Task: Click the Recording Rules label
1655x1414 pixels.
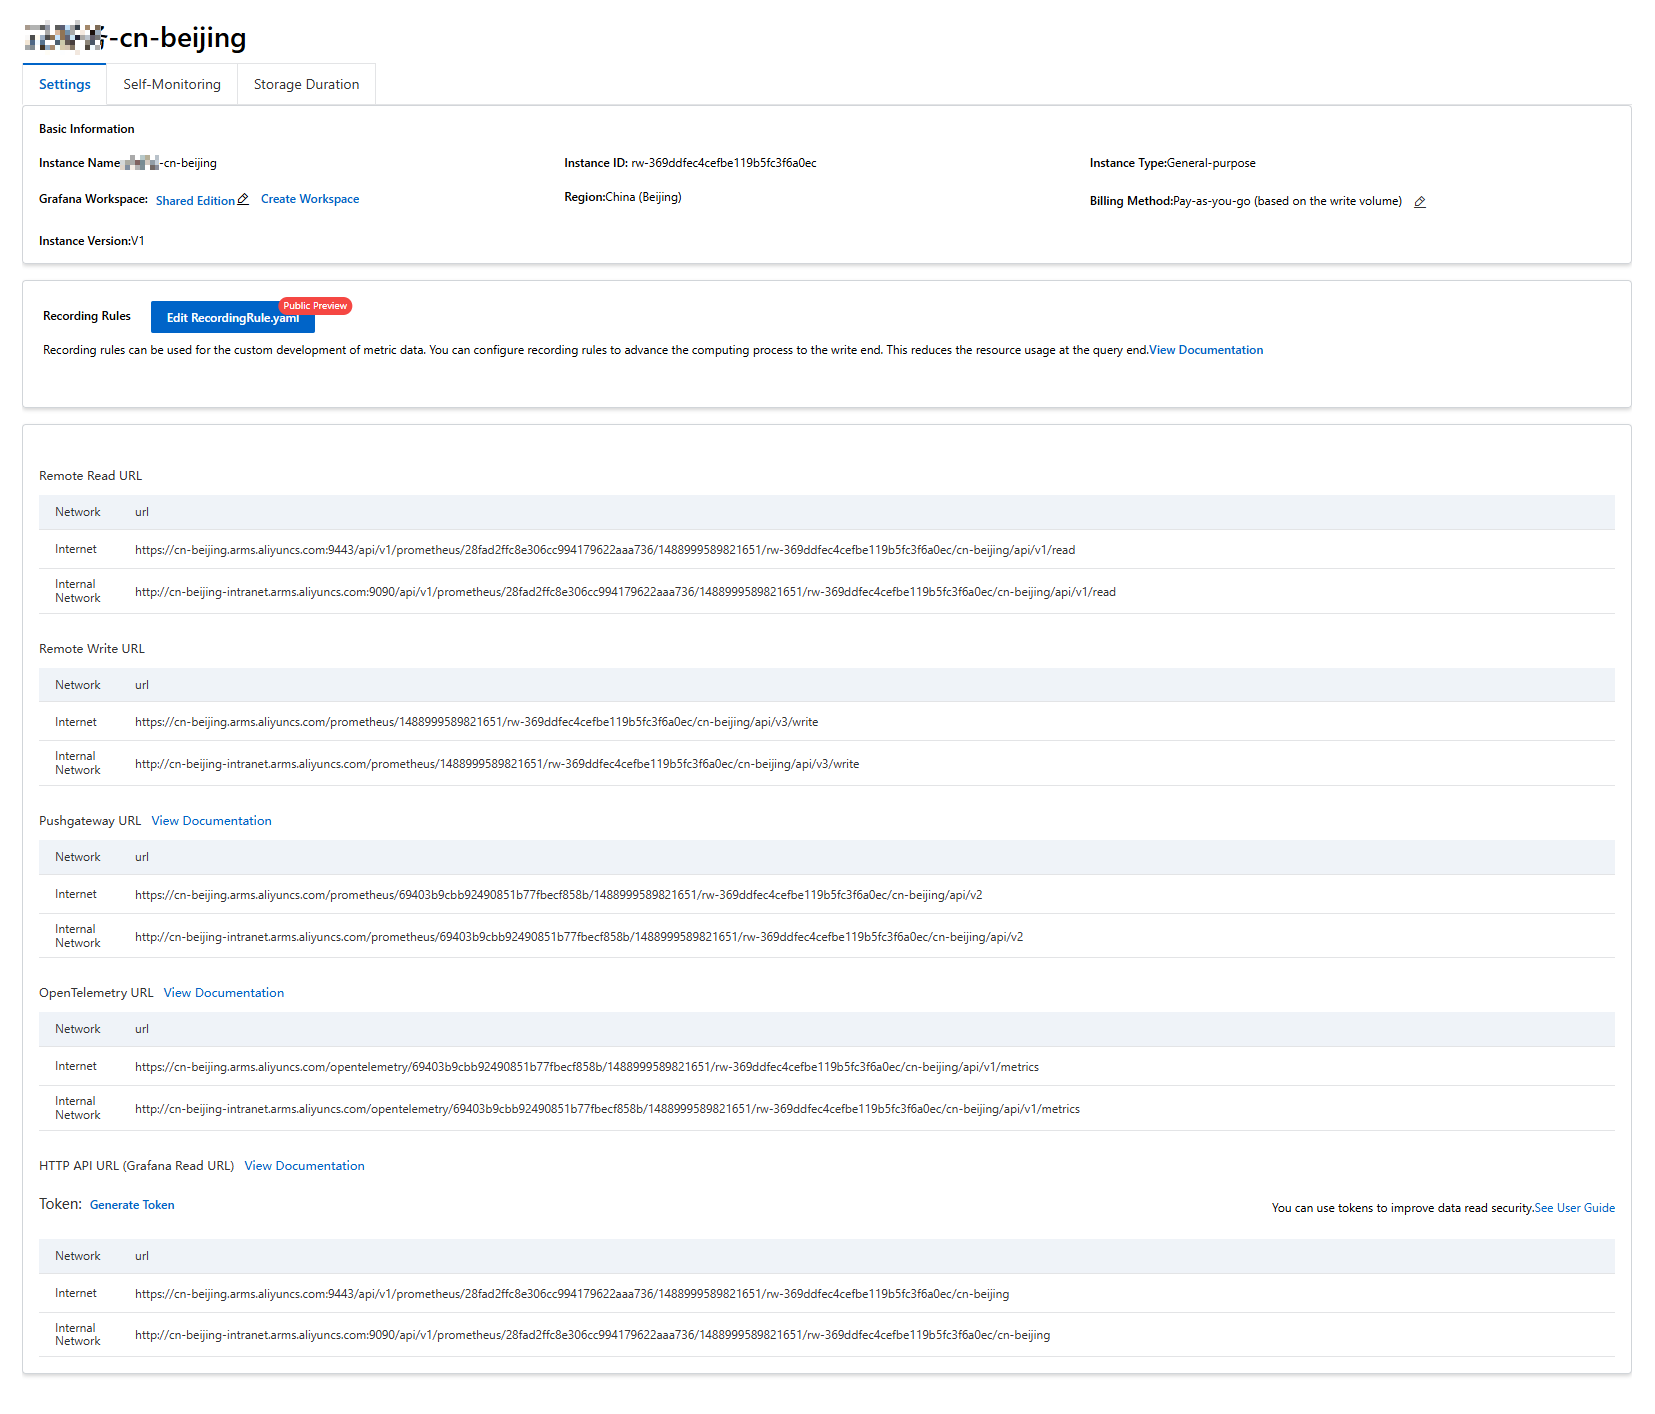Action: (x=87, y=316)
